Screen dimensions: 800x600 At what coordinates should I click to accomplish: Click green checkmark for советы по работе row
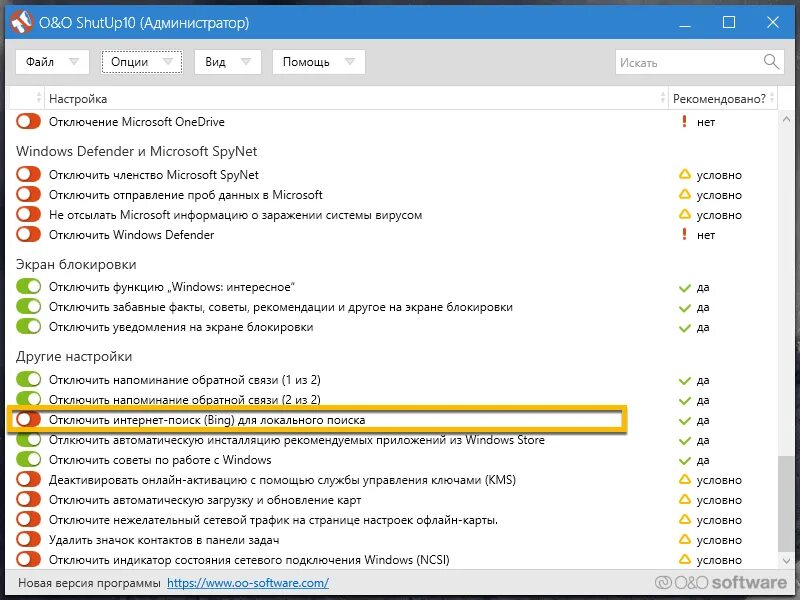point(684,460)
